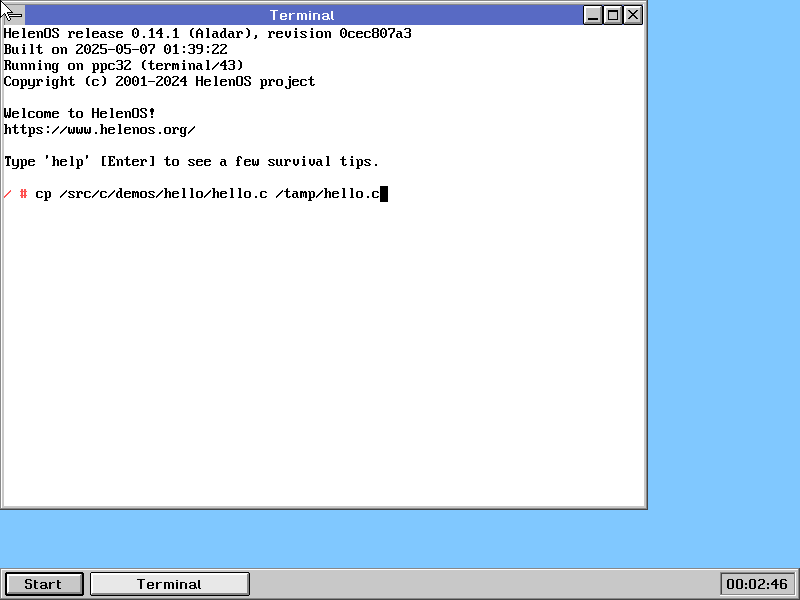Maximize the Terminal window
This screenshot has height=600, width=800.
[x=612, y=15]
